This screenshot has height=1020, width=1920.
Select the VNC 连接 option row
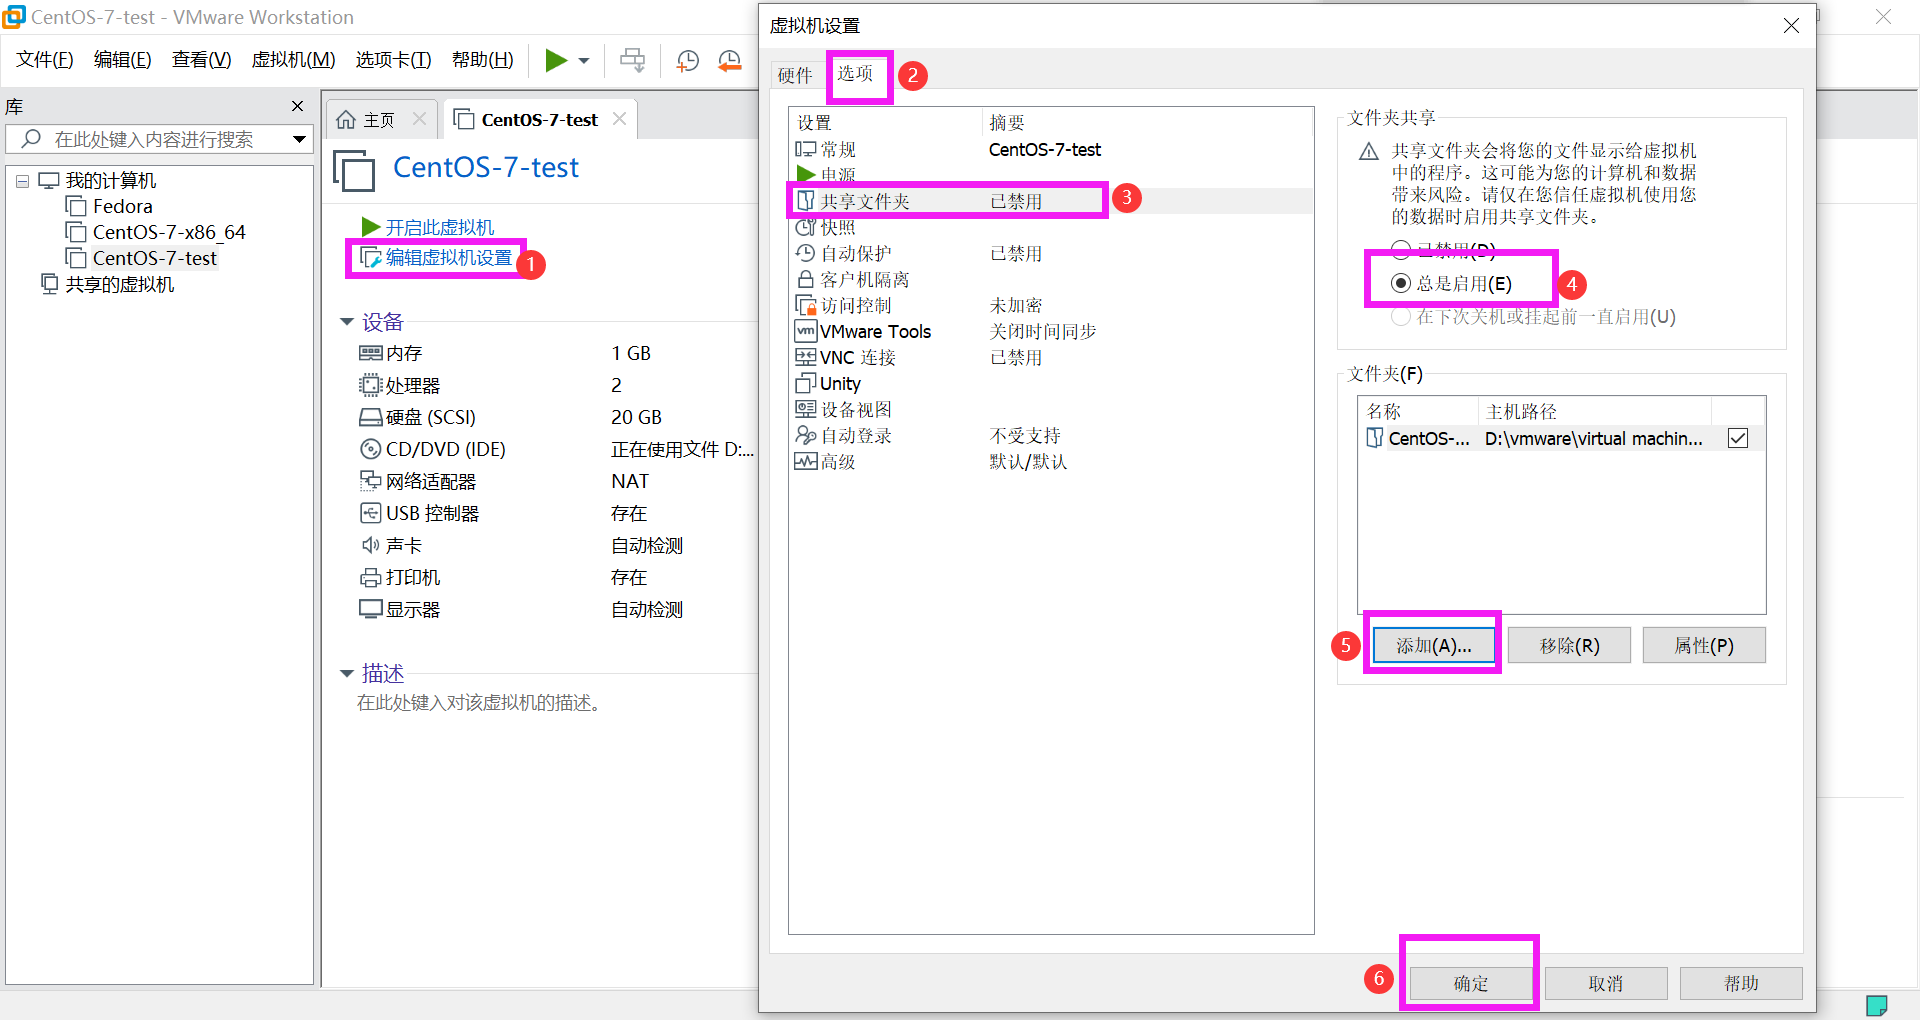pos(1050,358)
